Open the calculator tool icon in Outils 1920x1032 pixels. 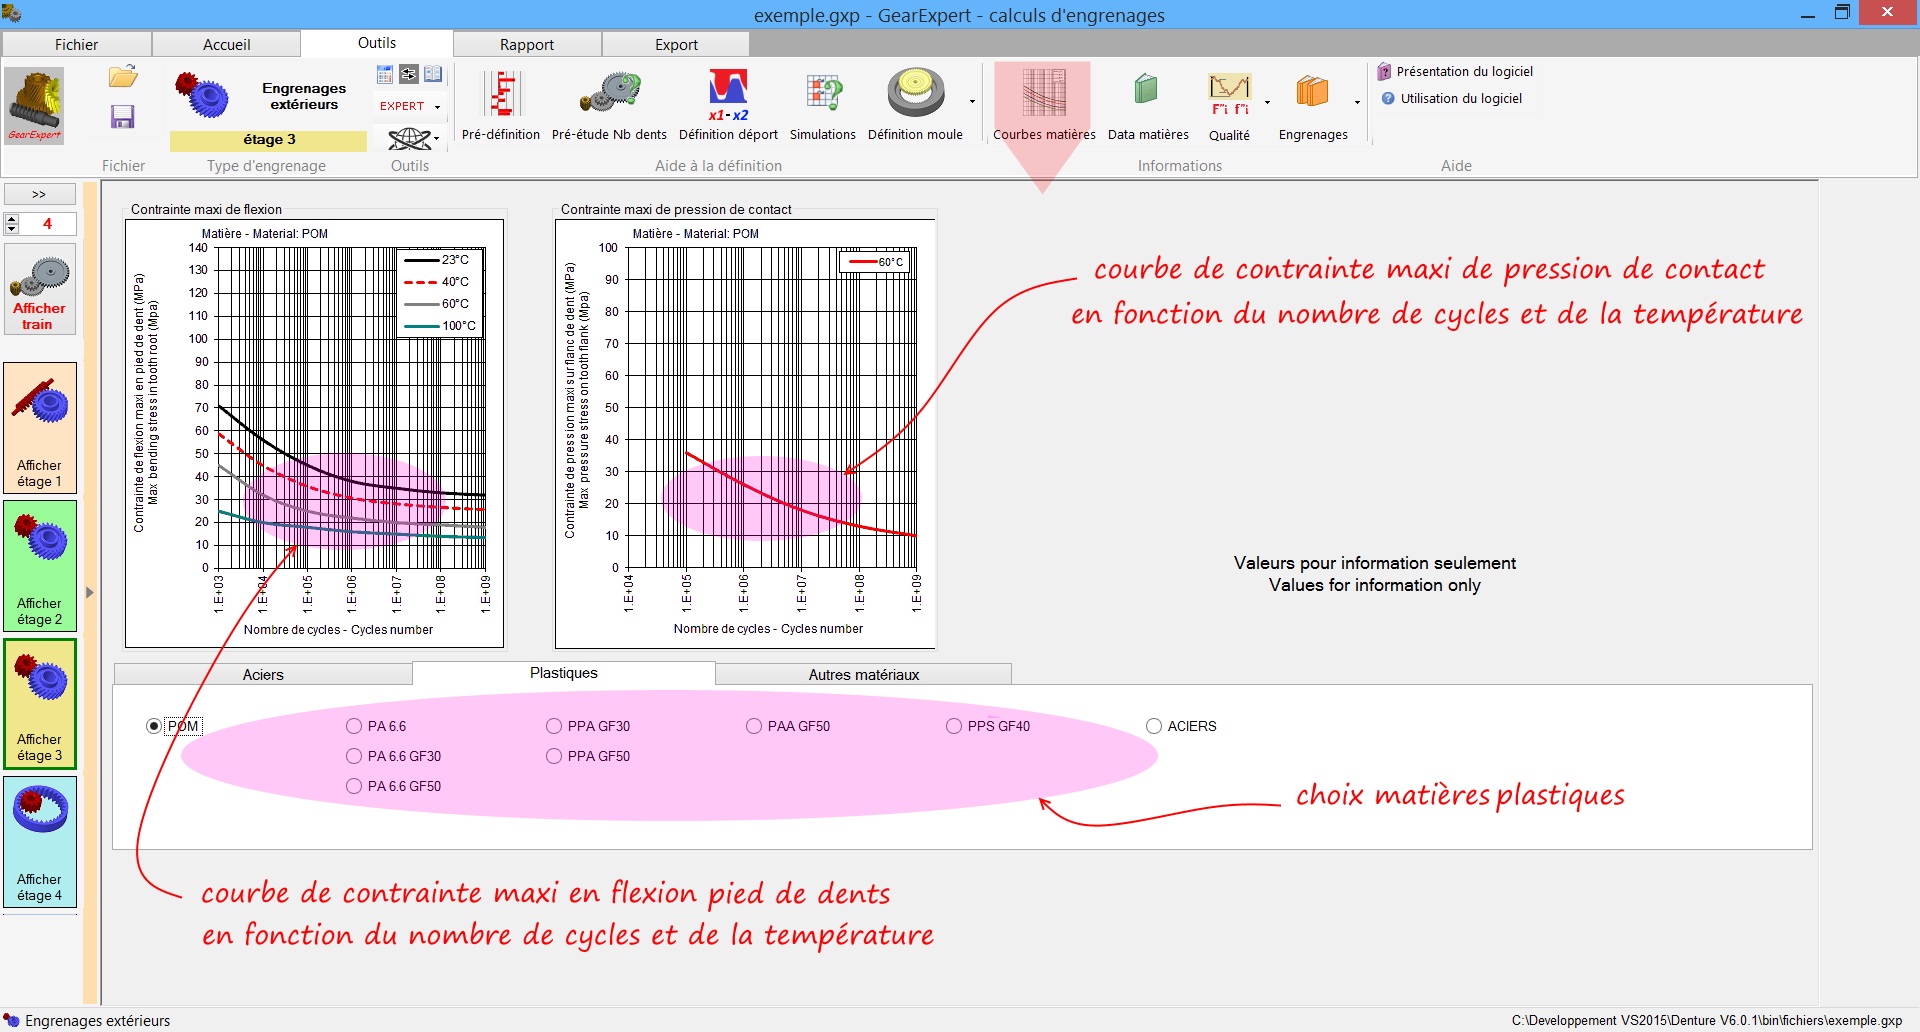(x=385, y=74)
